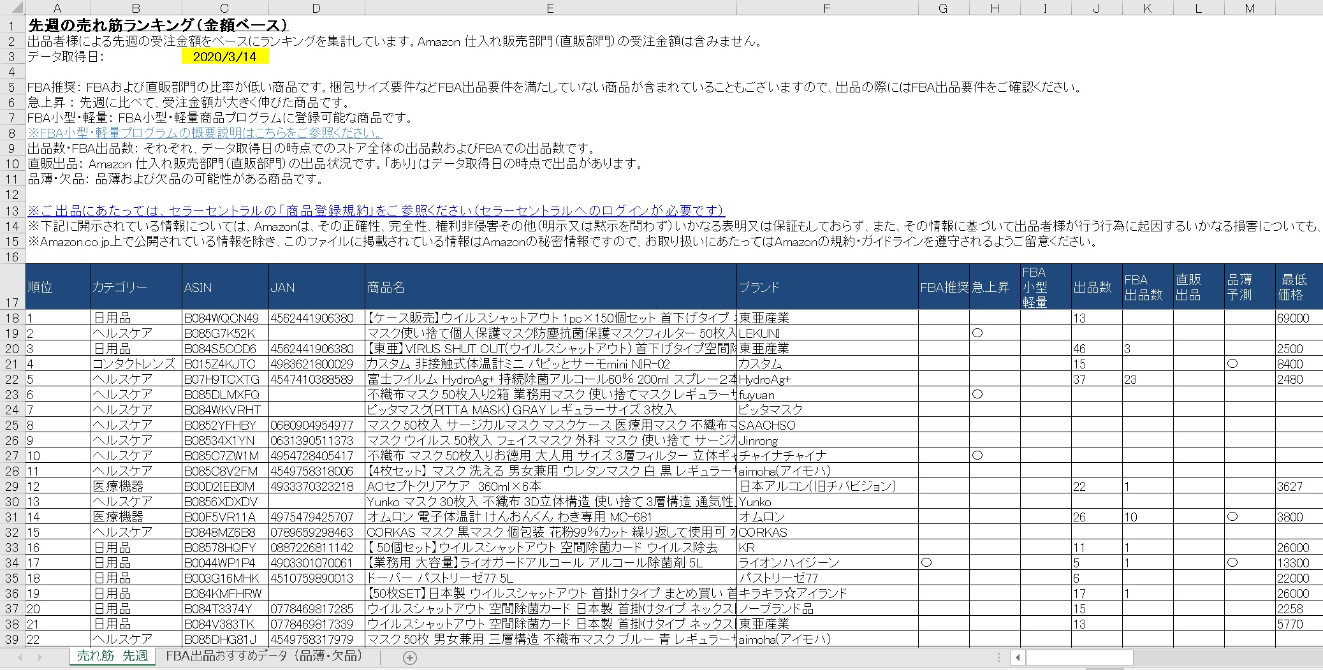Click the 直販出品 header cell
This screenshot has height=670, width=1323.
coord(1198,287)
